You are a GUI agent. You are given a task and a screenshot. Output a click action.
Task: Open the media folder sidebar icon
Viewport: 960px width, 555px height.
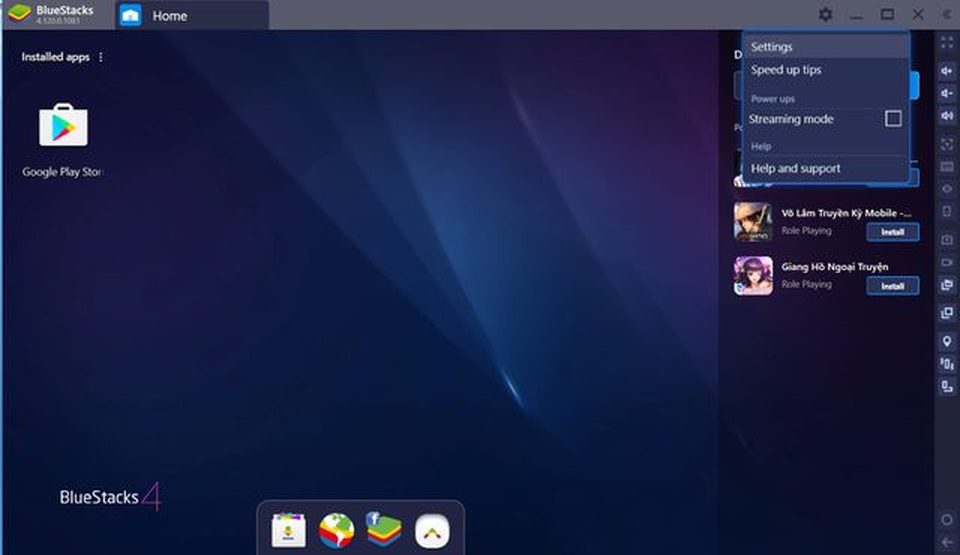pos(947,285)
